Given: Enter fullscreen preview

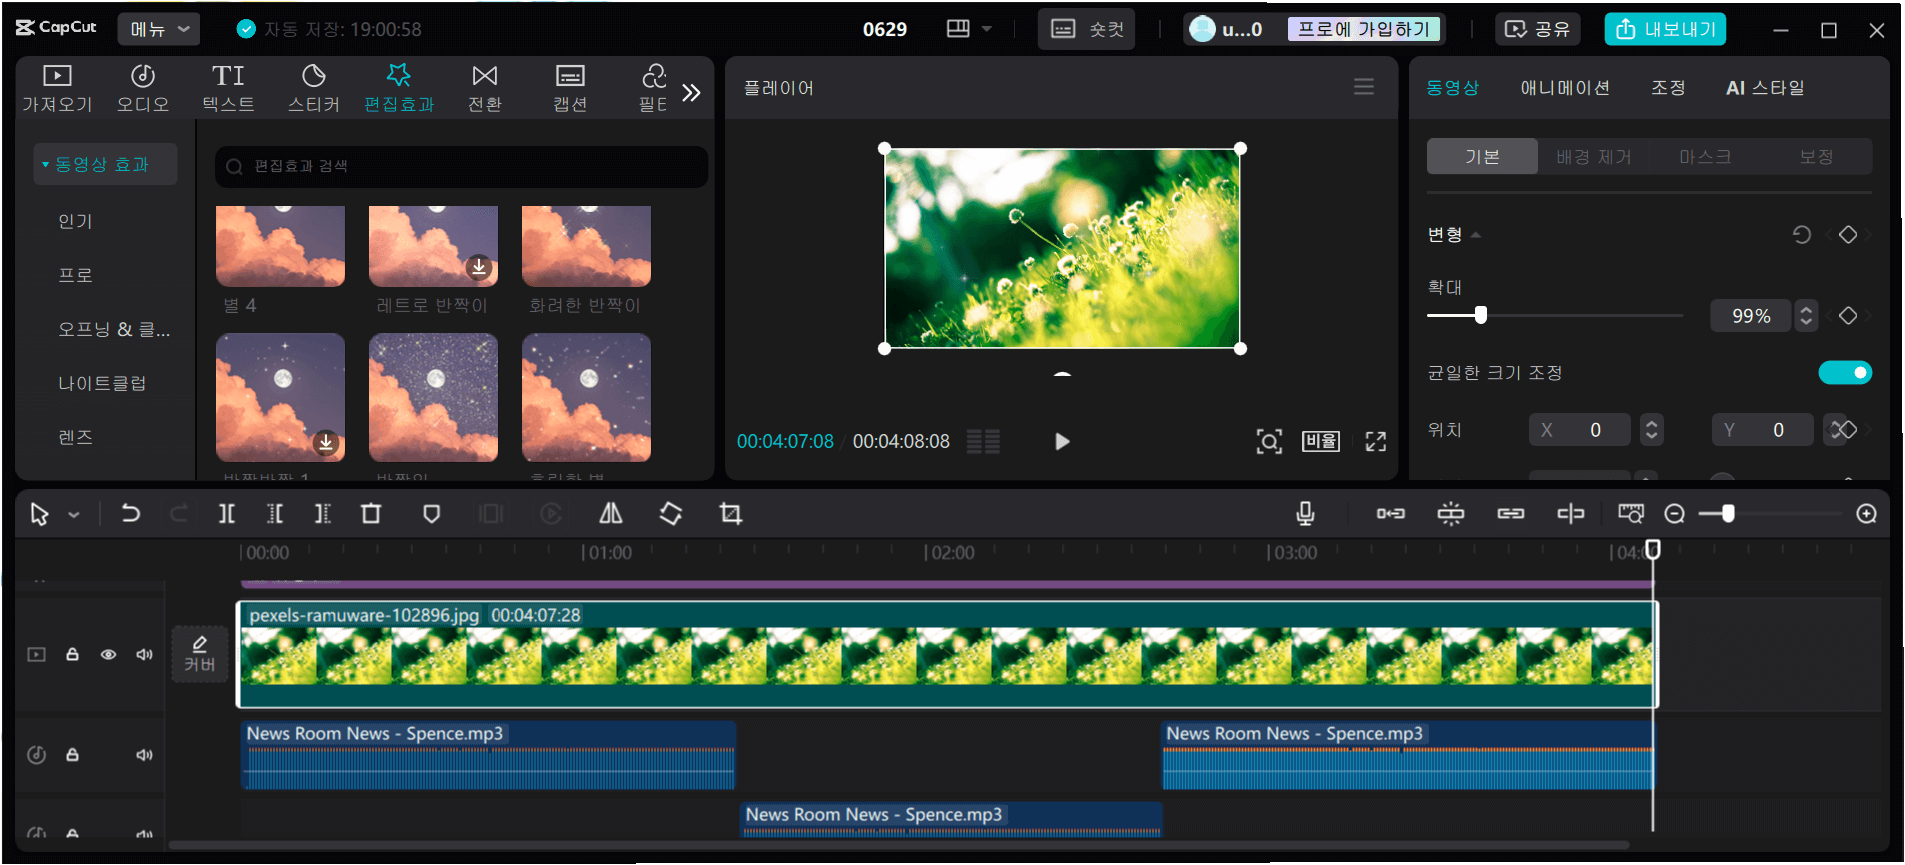Looking at the screenshot, I should click(x=1376, y=441).
